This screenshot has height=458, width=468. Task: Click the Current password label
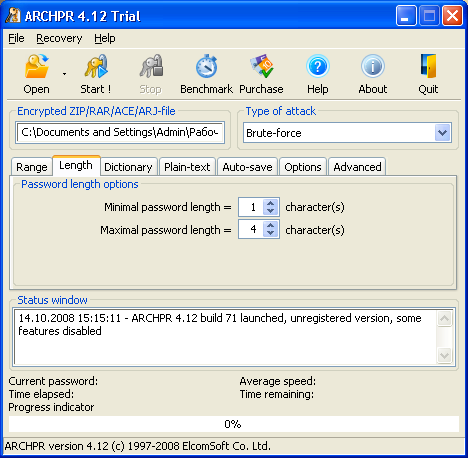(53, 381)
